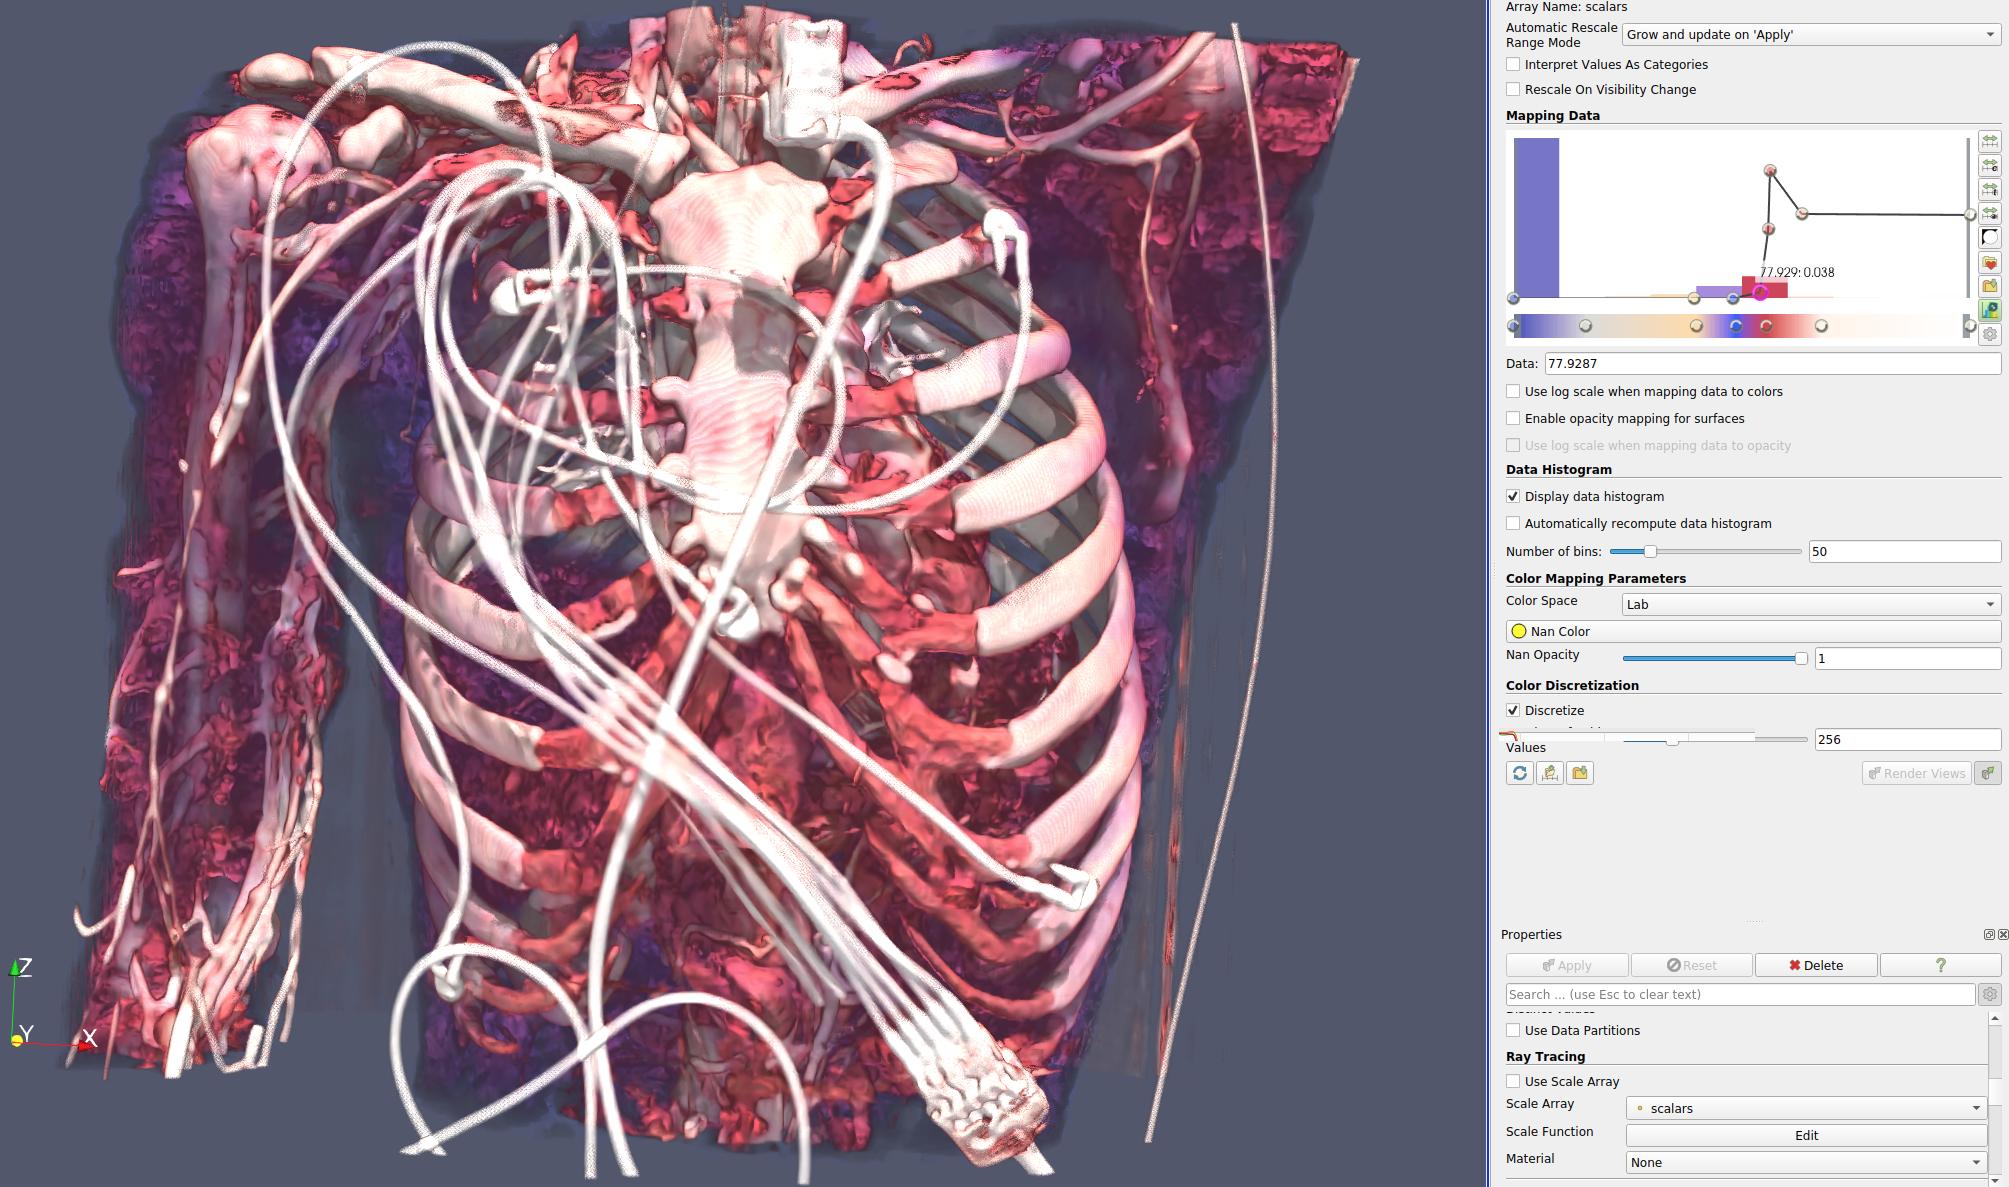Viewport: 2009px width, 1187px height.
Task: Open the Color Space Lab dropdown
Action: click(1810, 604)
